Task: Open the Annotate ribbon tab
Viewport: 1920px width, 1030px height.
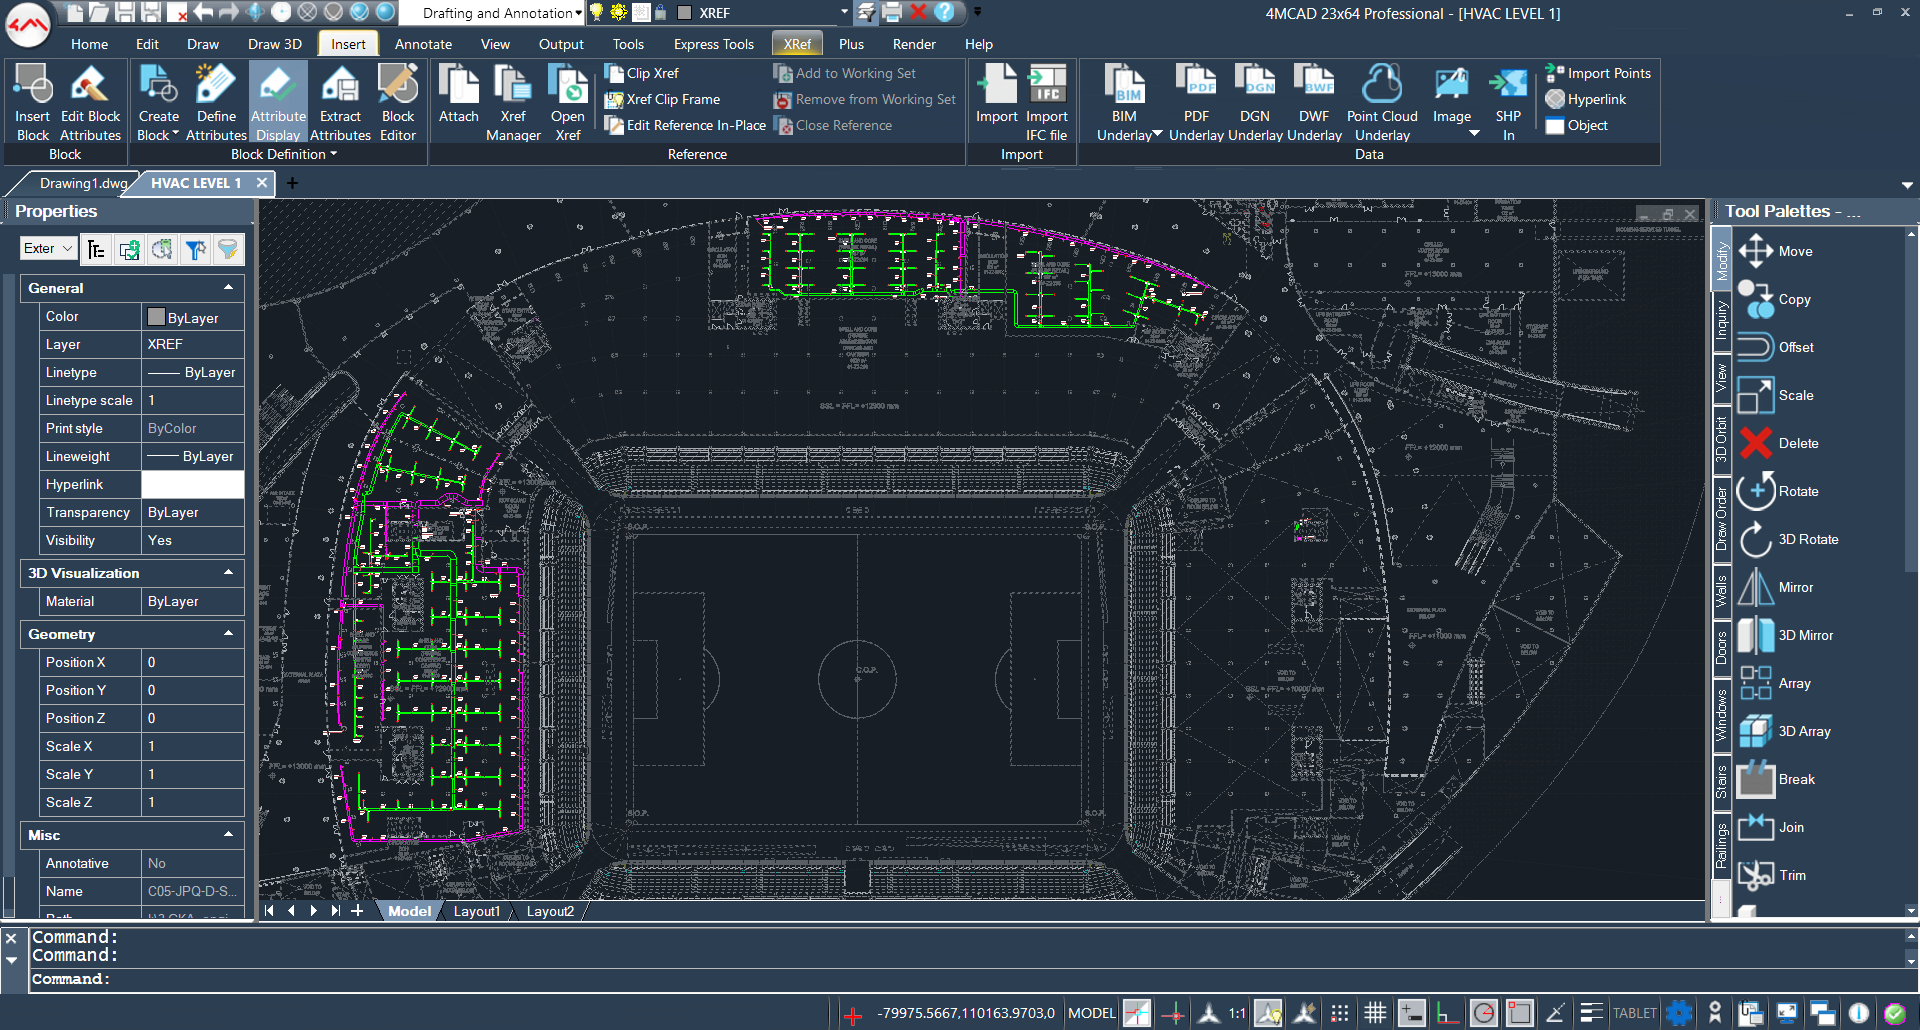Action: pos(423,44)
